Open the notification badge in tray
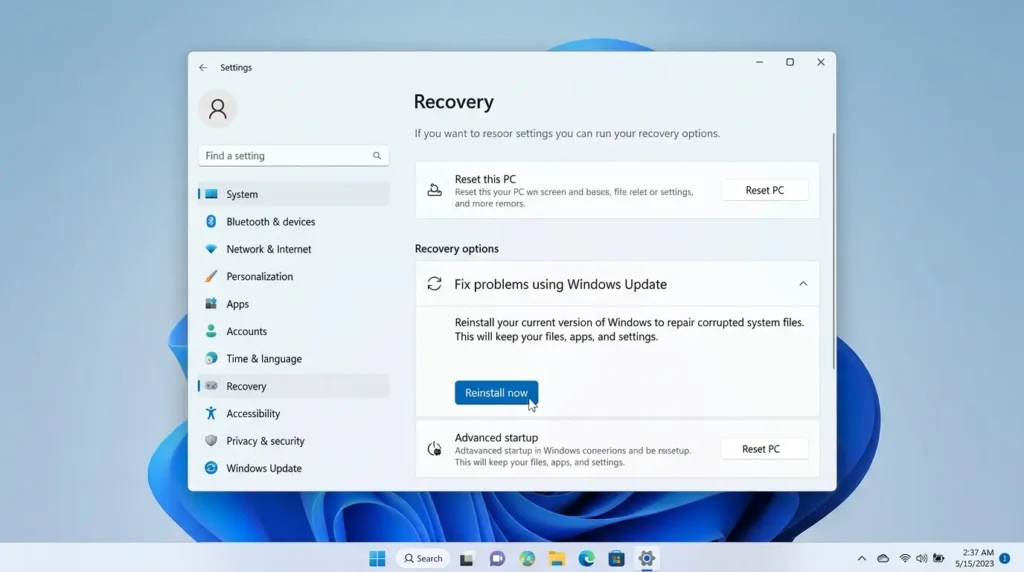1024x572 pixels. (1005, 558)
